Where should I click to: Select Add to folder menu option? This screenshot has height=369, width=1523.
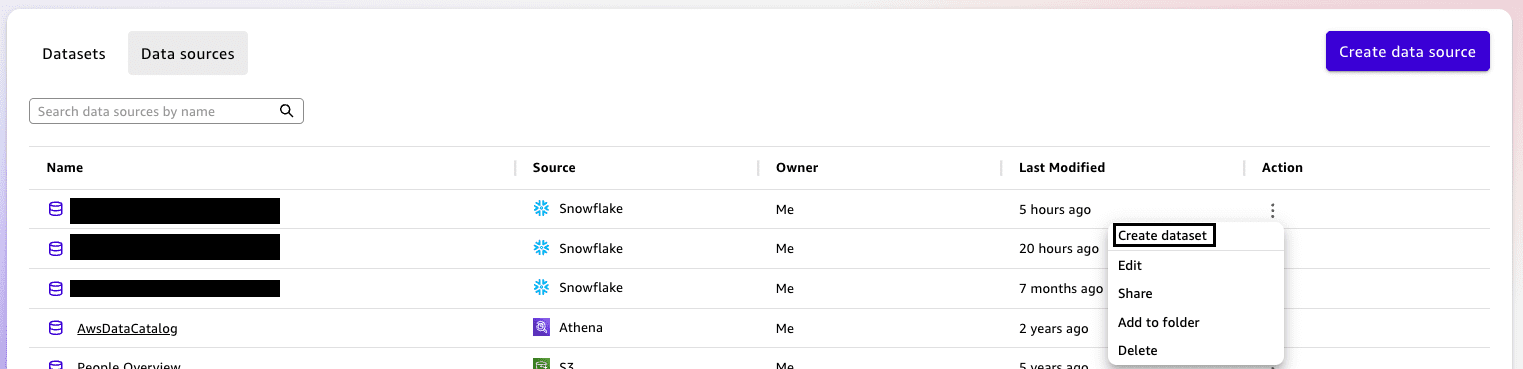1158,323
